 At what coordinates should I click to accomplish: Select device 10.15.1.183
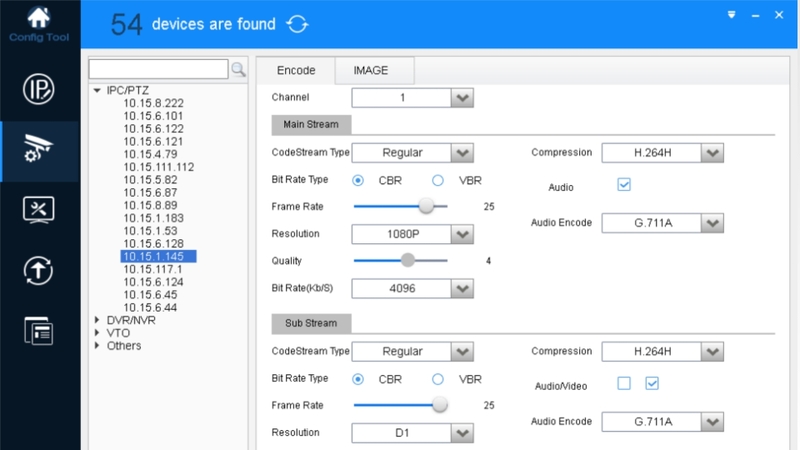point(153,218)
